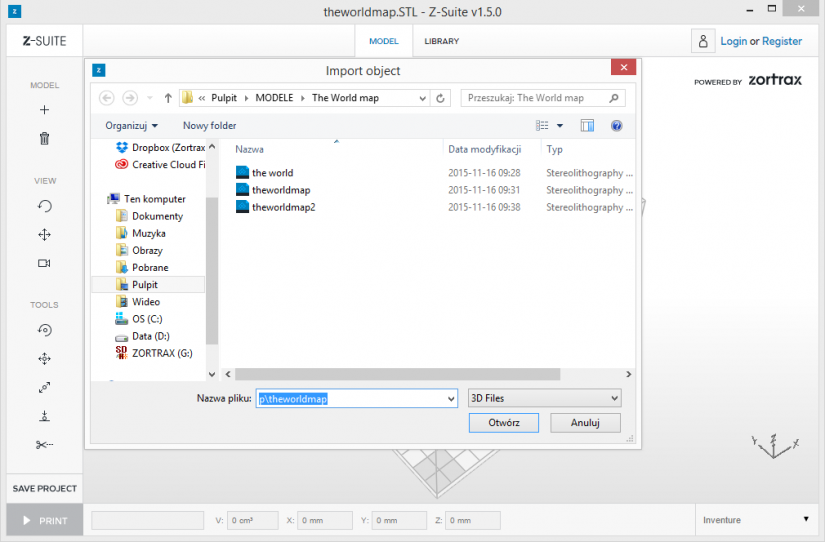Image resolution: width=825 pixels, height=542 pixels.
Task: Switch to the LIBRARY tab
Action: [442, 41]
